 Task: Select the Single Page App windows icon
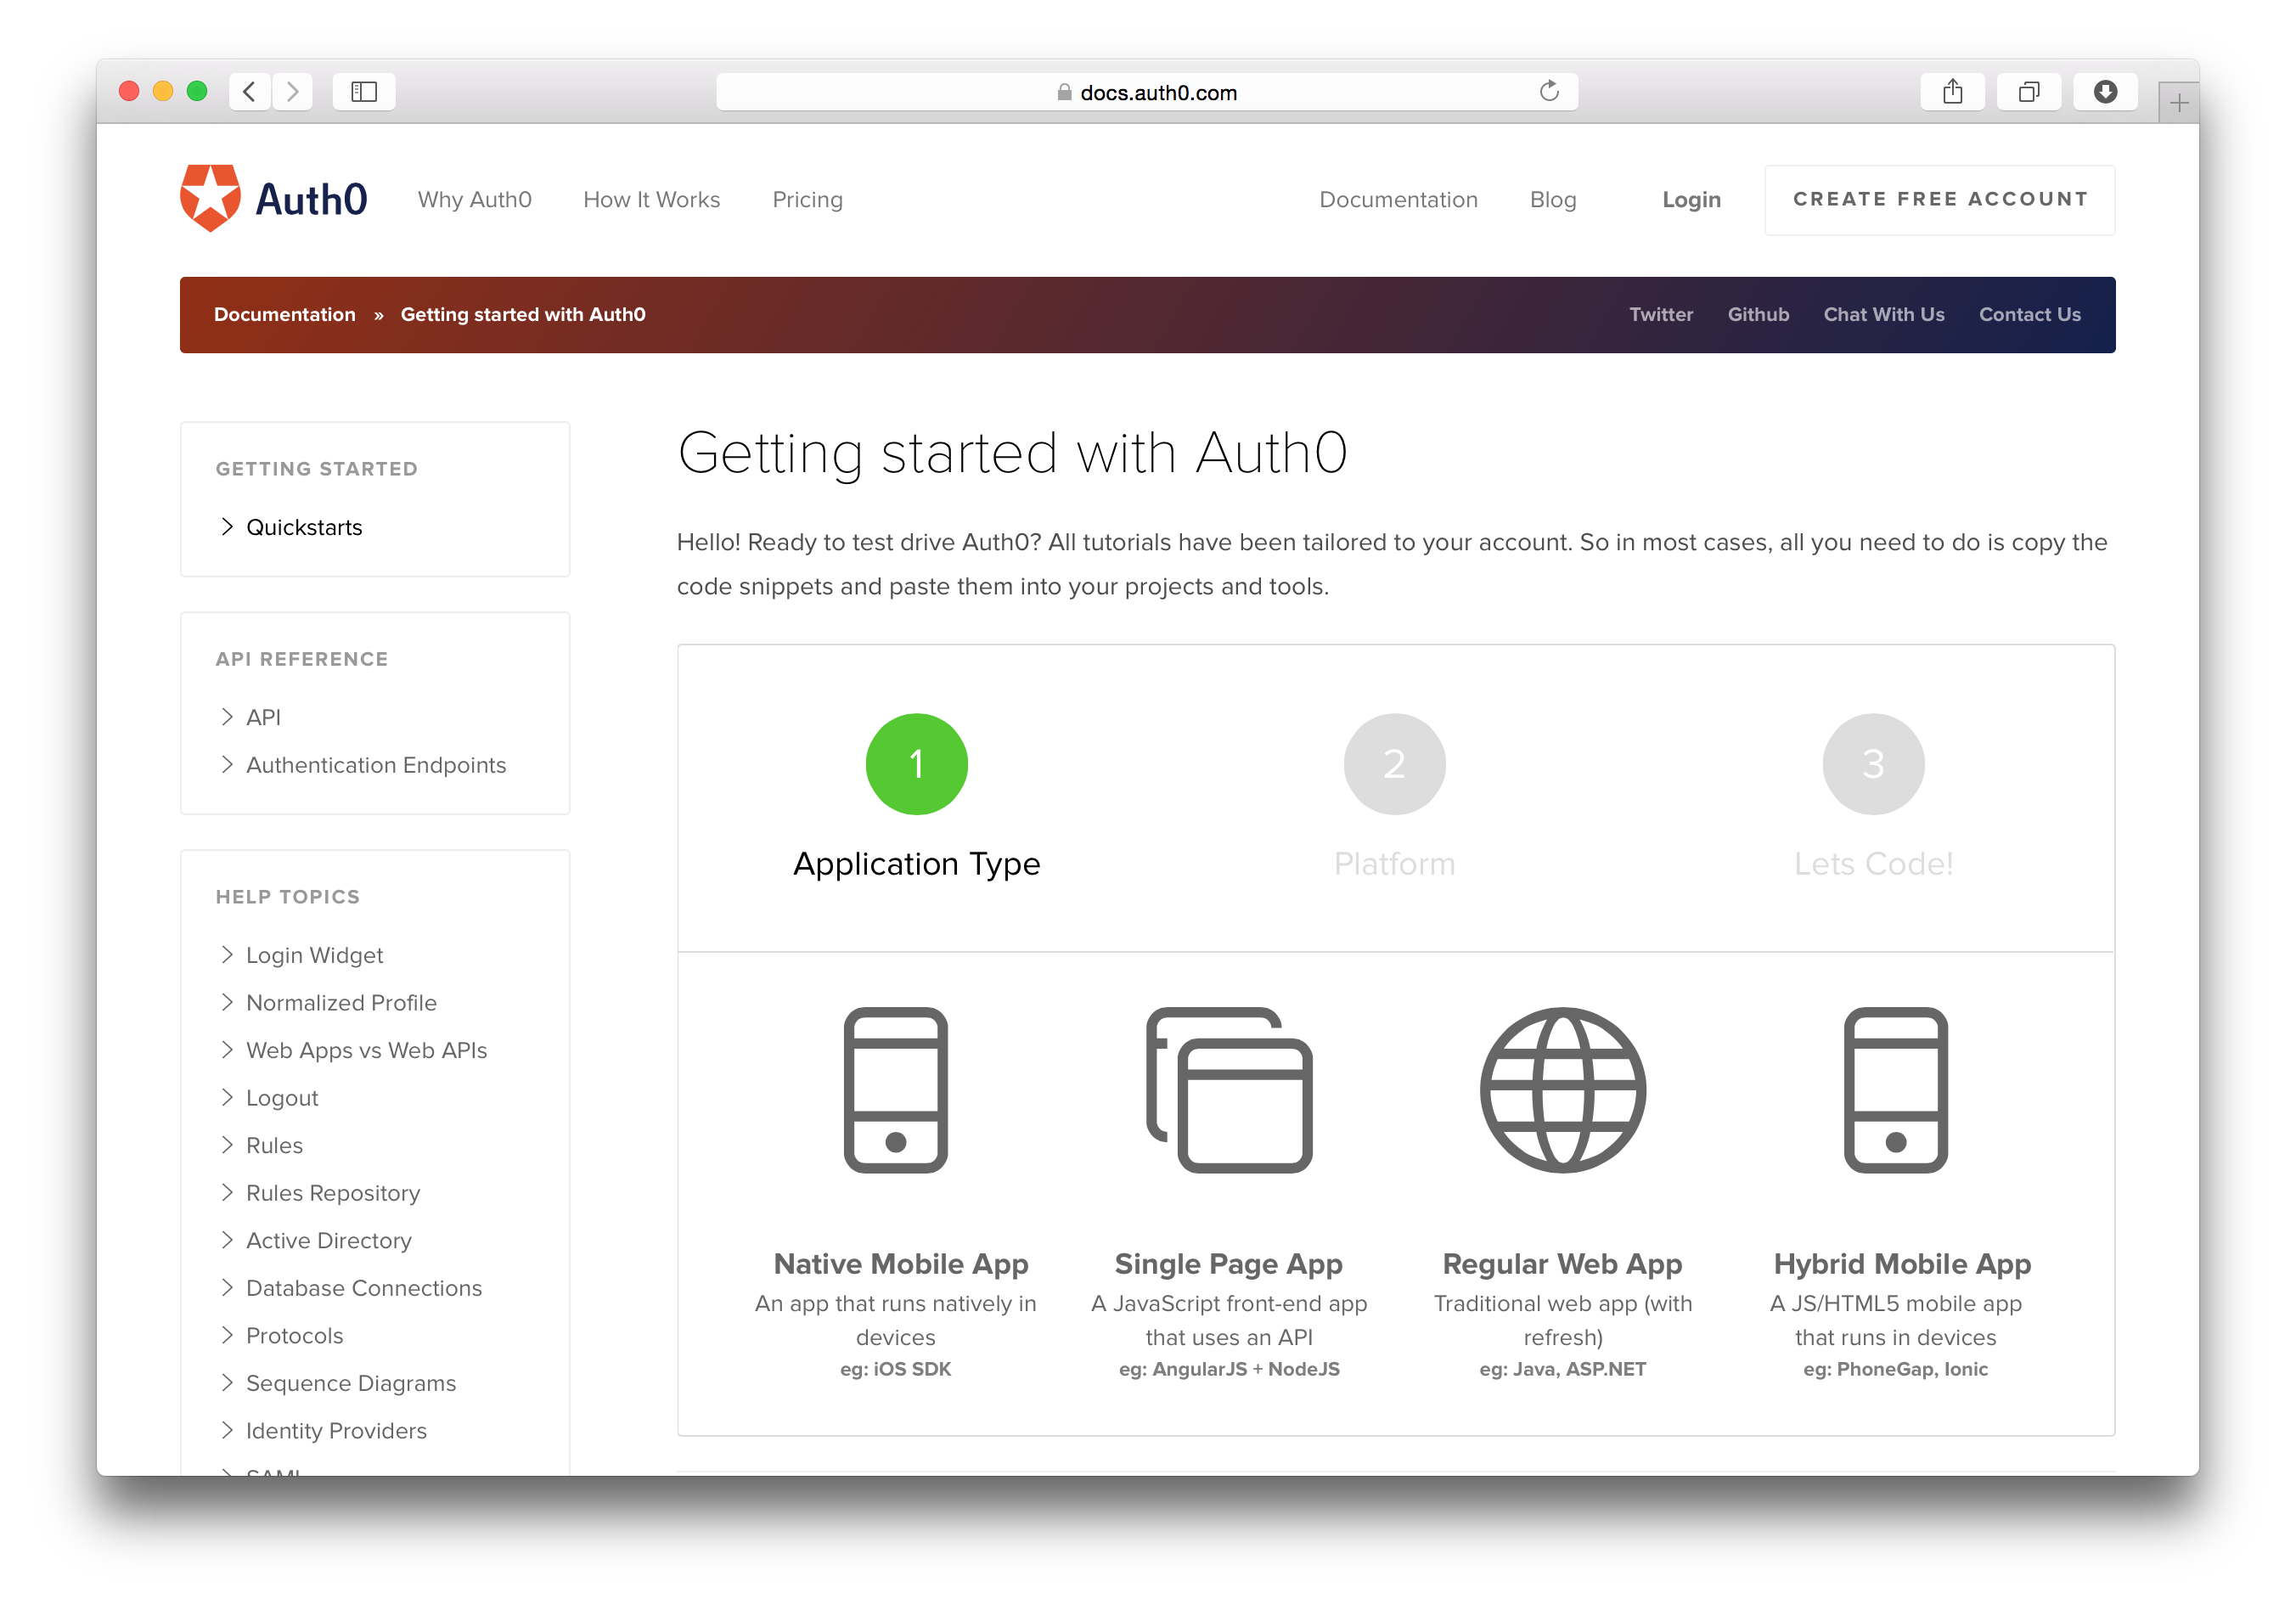(x=1229, y=1090)
